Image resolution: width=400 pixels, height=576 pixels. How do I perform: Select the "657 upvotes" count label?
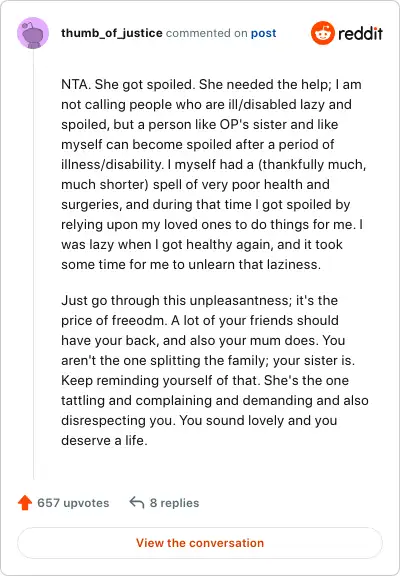pyautogui.click(x=73, y=503)
